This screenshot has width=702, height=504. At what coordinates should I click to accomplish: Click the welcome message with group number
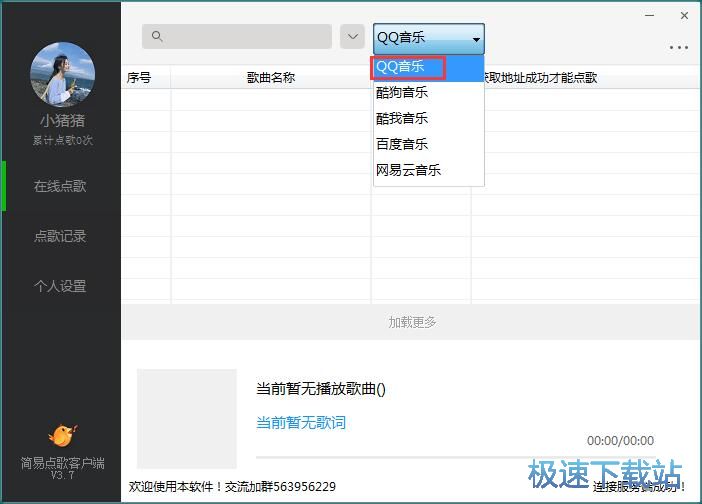click(x=232, y=487)
